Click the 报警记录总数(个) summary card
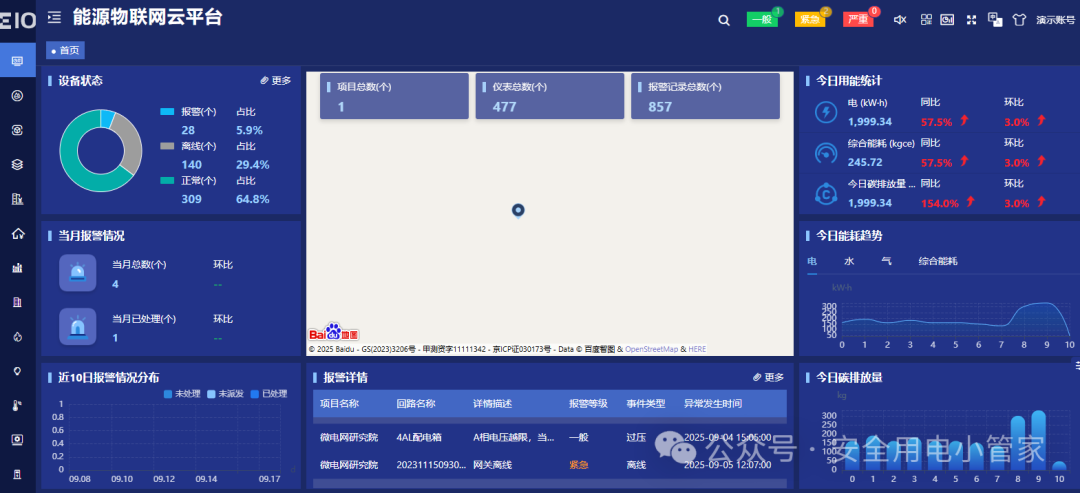 click(x=705, y=96)
